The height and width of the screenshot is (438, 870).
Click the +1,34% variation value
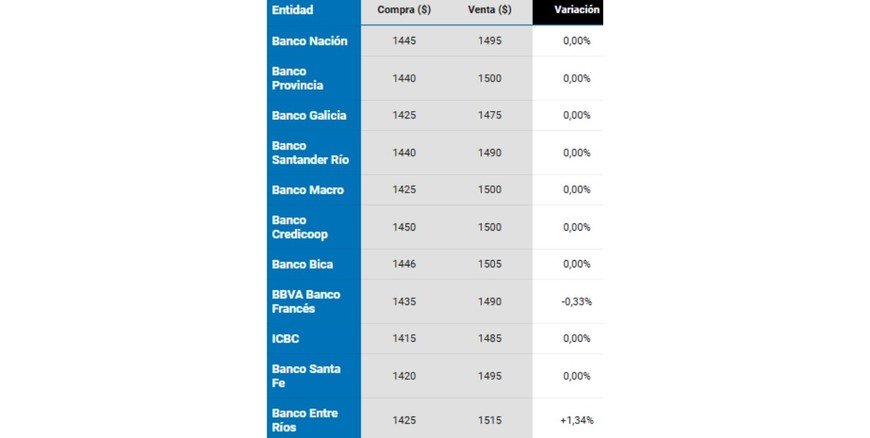[x=576, y=420]
